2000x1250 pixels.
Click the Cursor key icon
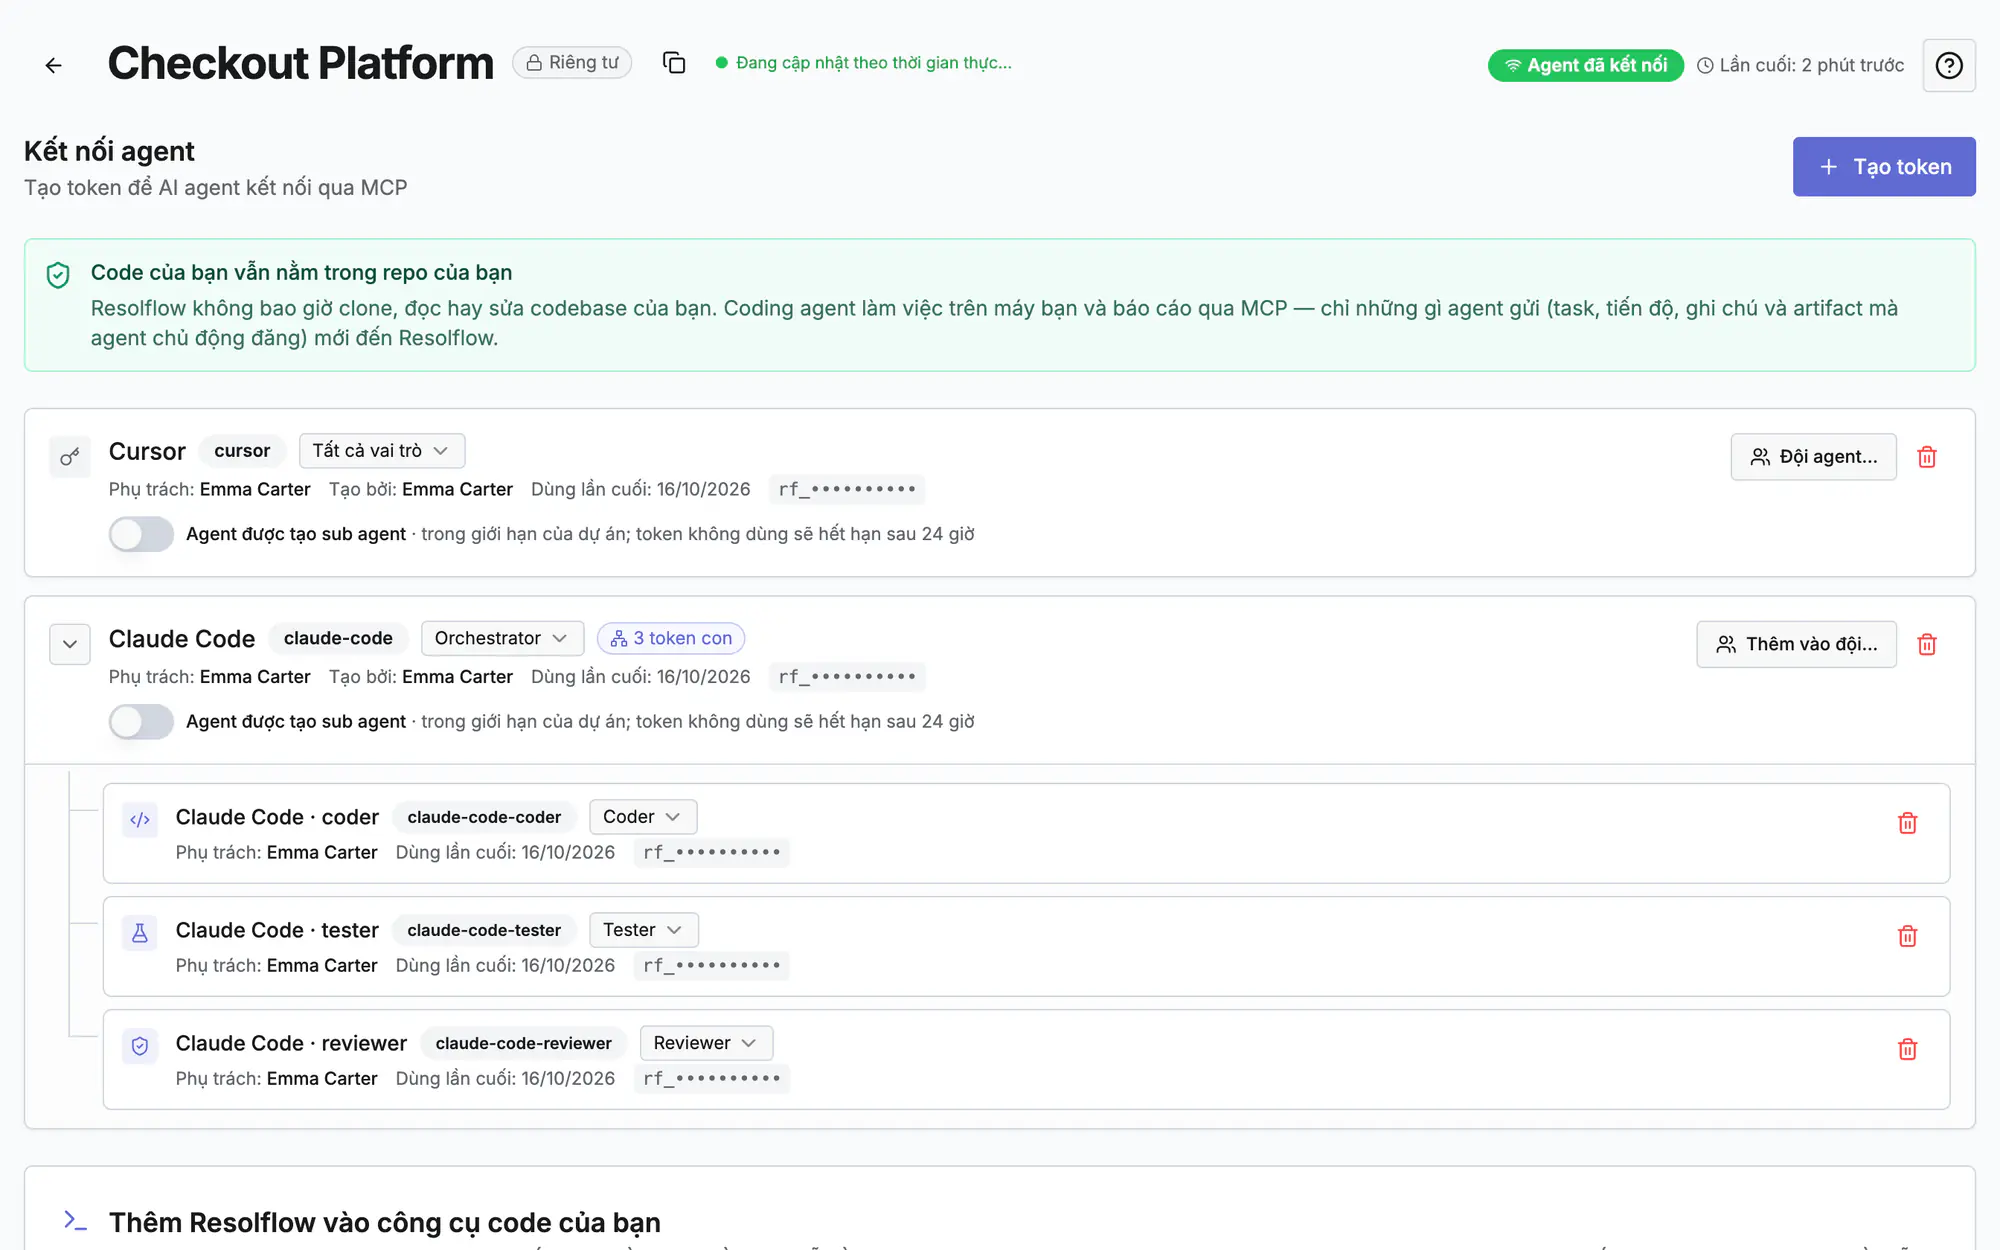tap(70, 457)
